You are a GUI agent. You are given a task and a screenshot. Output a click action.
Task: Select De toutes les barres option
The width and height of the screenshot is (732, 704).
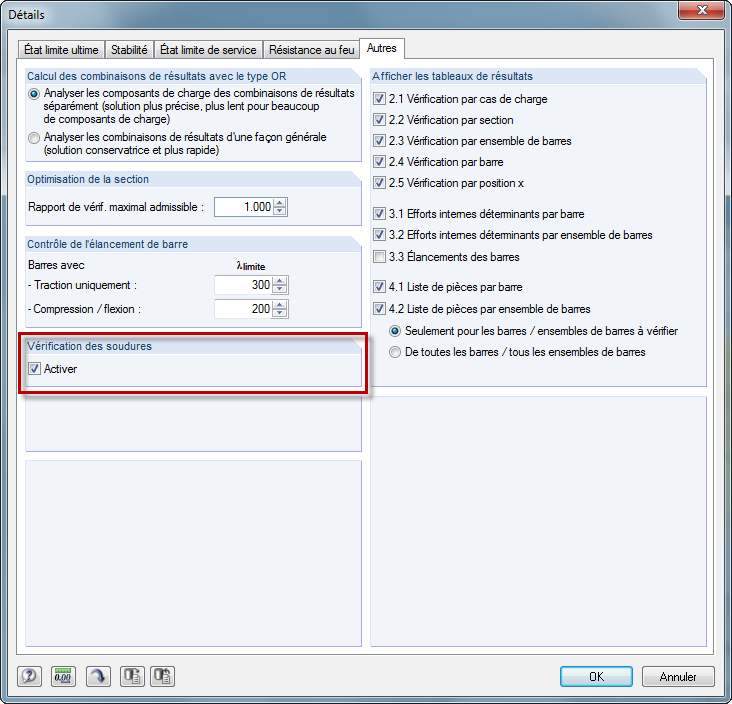pyautogui.click(x=395, y=352)
